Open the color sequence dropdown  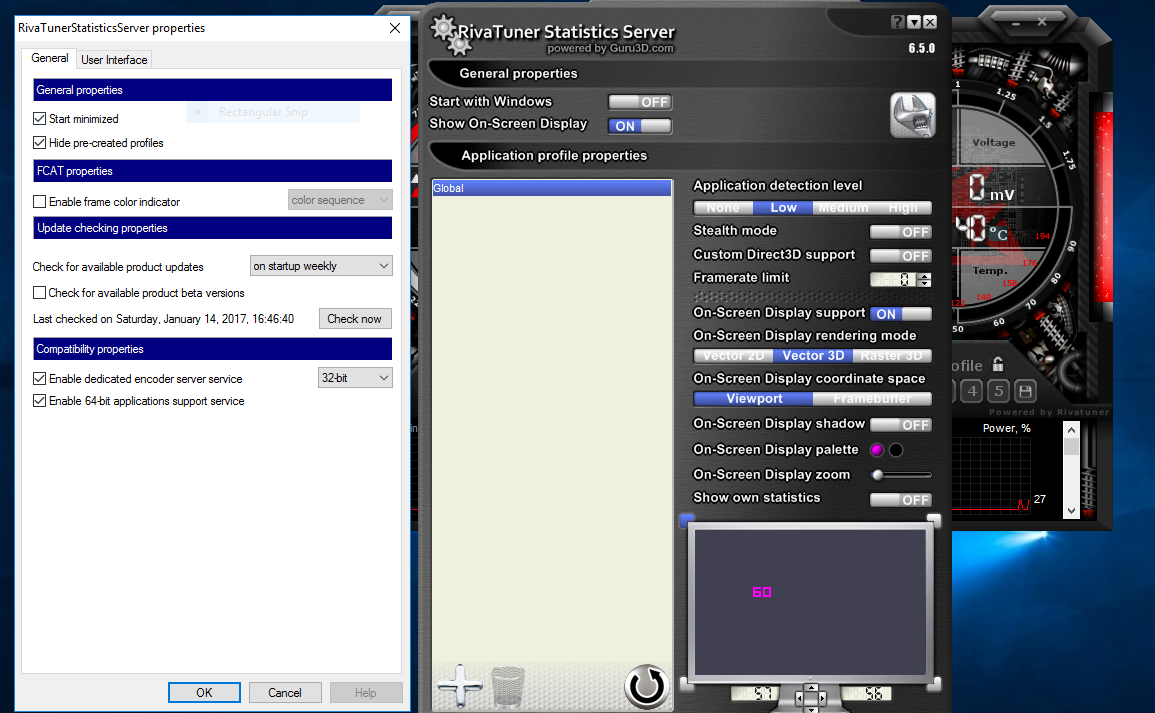pyautogui.click(x=340, y=200)
